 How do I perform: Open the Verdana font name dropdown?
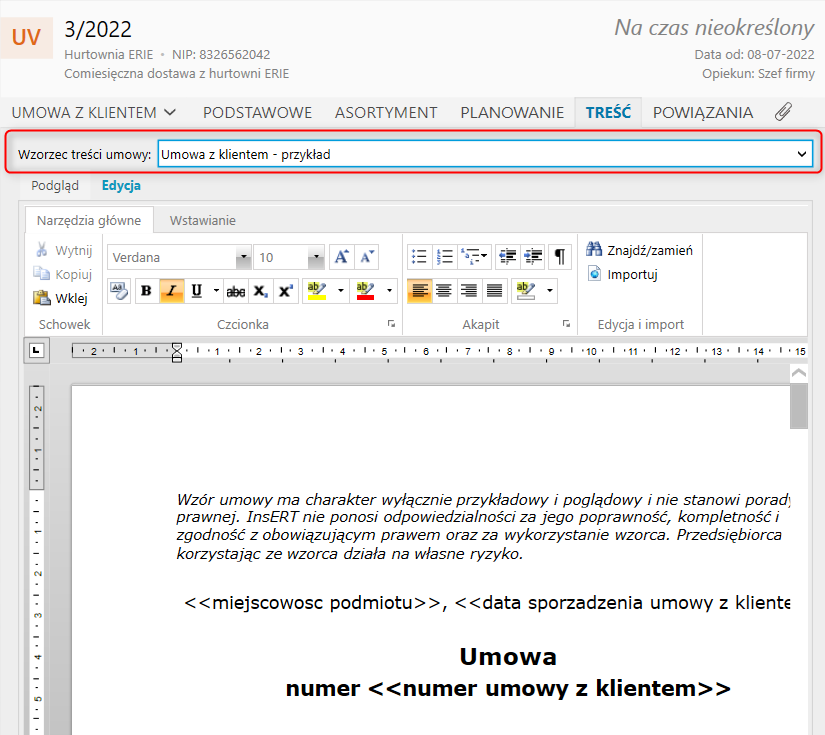[243, 258]
